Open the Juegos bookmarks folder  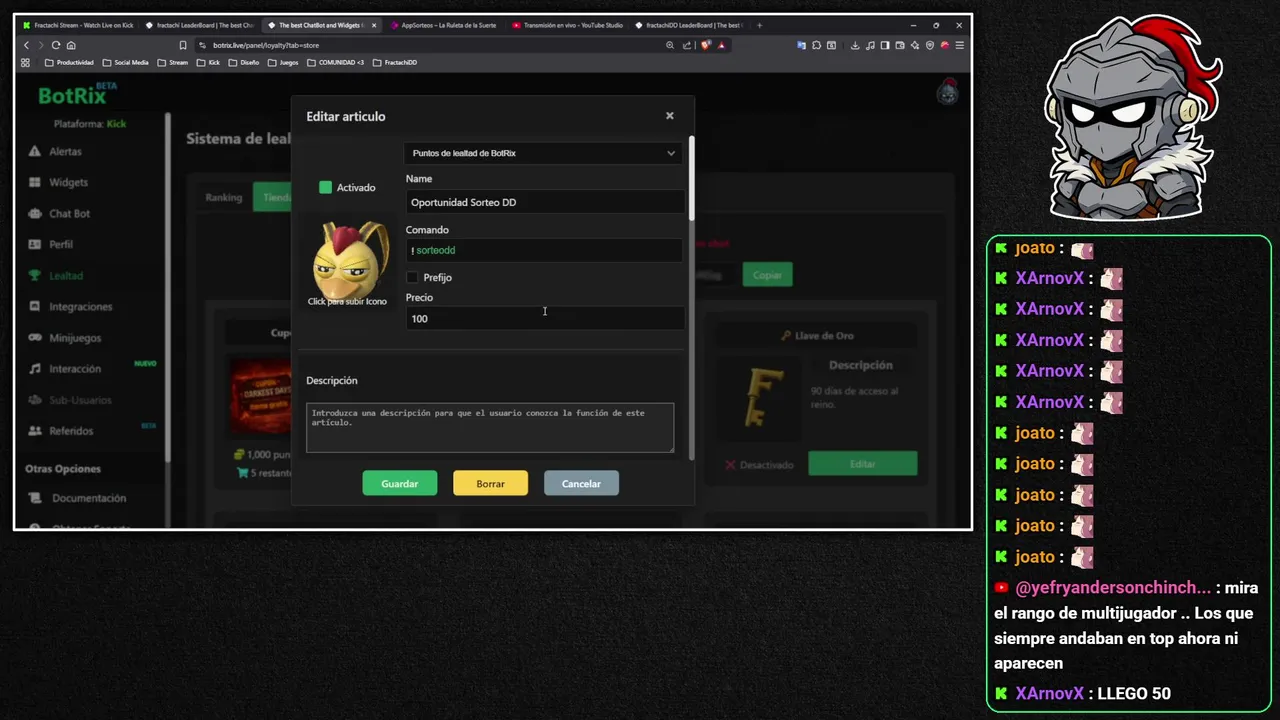click(282, 62)
